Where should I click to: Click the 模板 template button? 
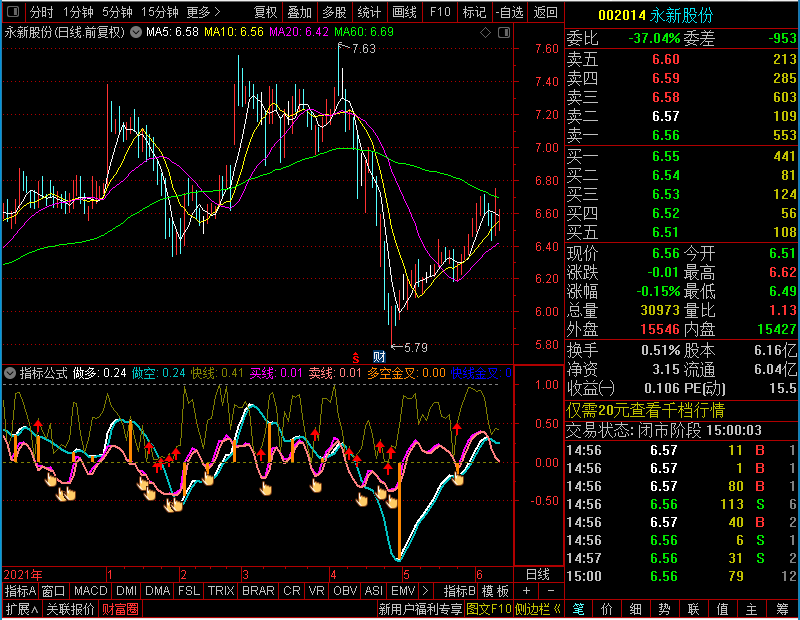495,591
